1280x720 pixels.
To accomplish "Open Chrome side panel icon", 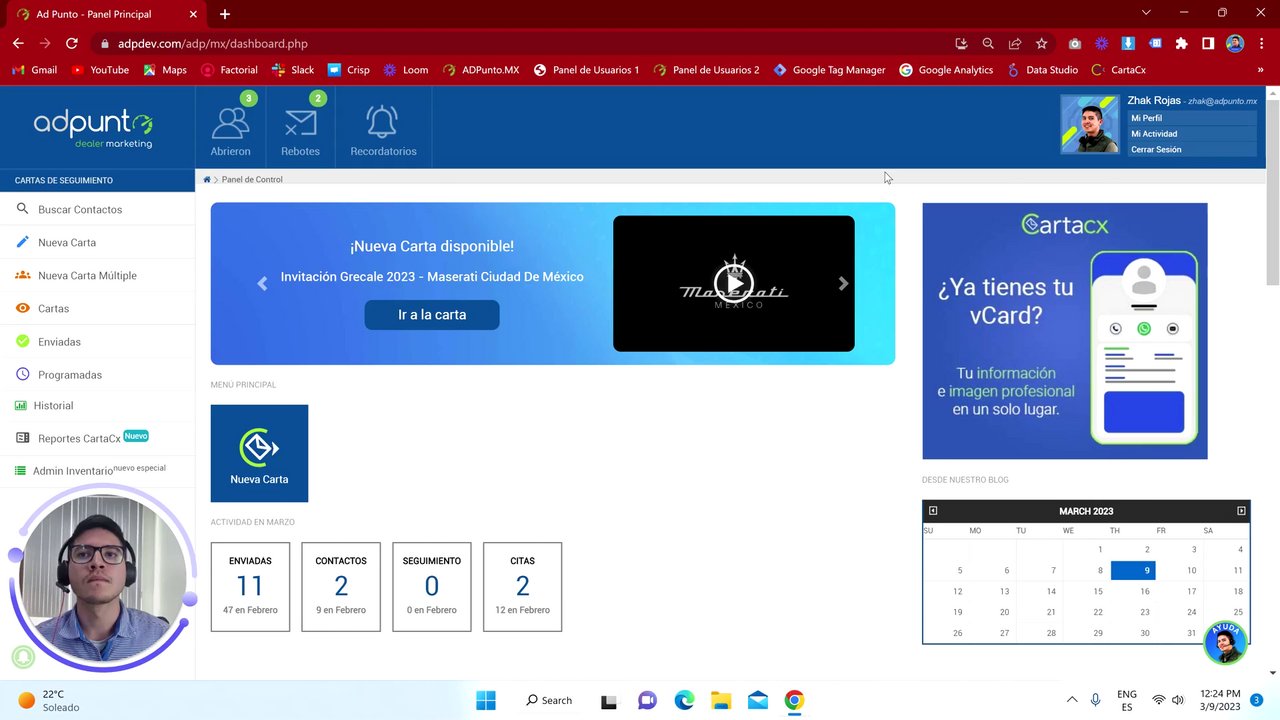I will [x=1208, y=44].
